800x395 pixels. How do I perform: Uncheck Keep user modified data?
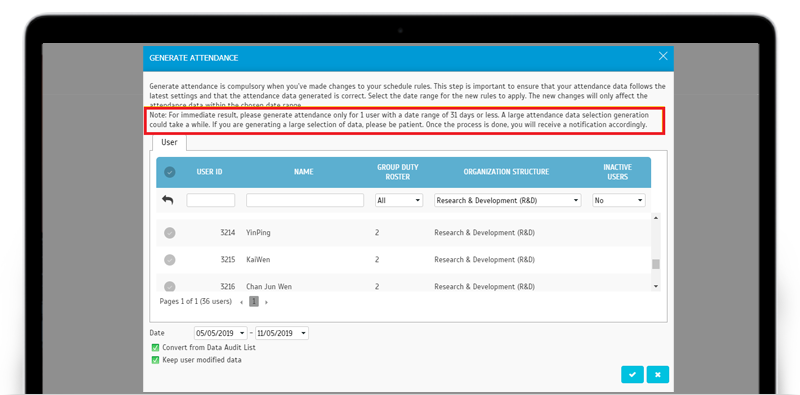[x=156, y=360]
